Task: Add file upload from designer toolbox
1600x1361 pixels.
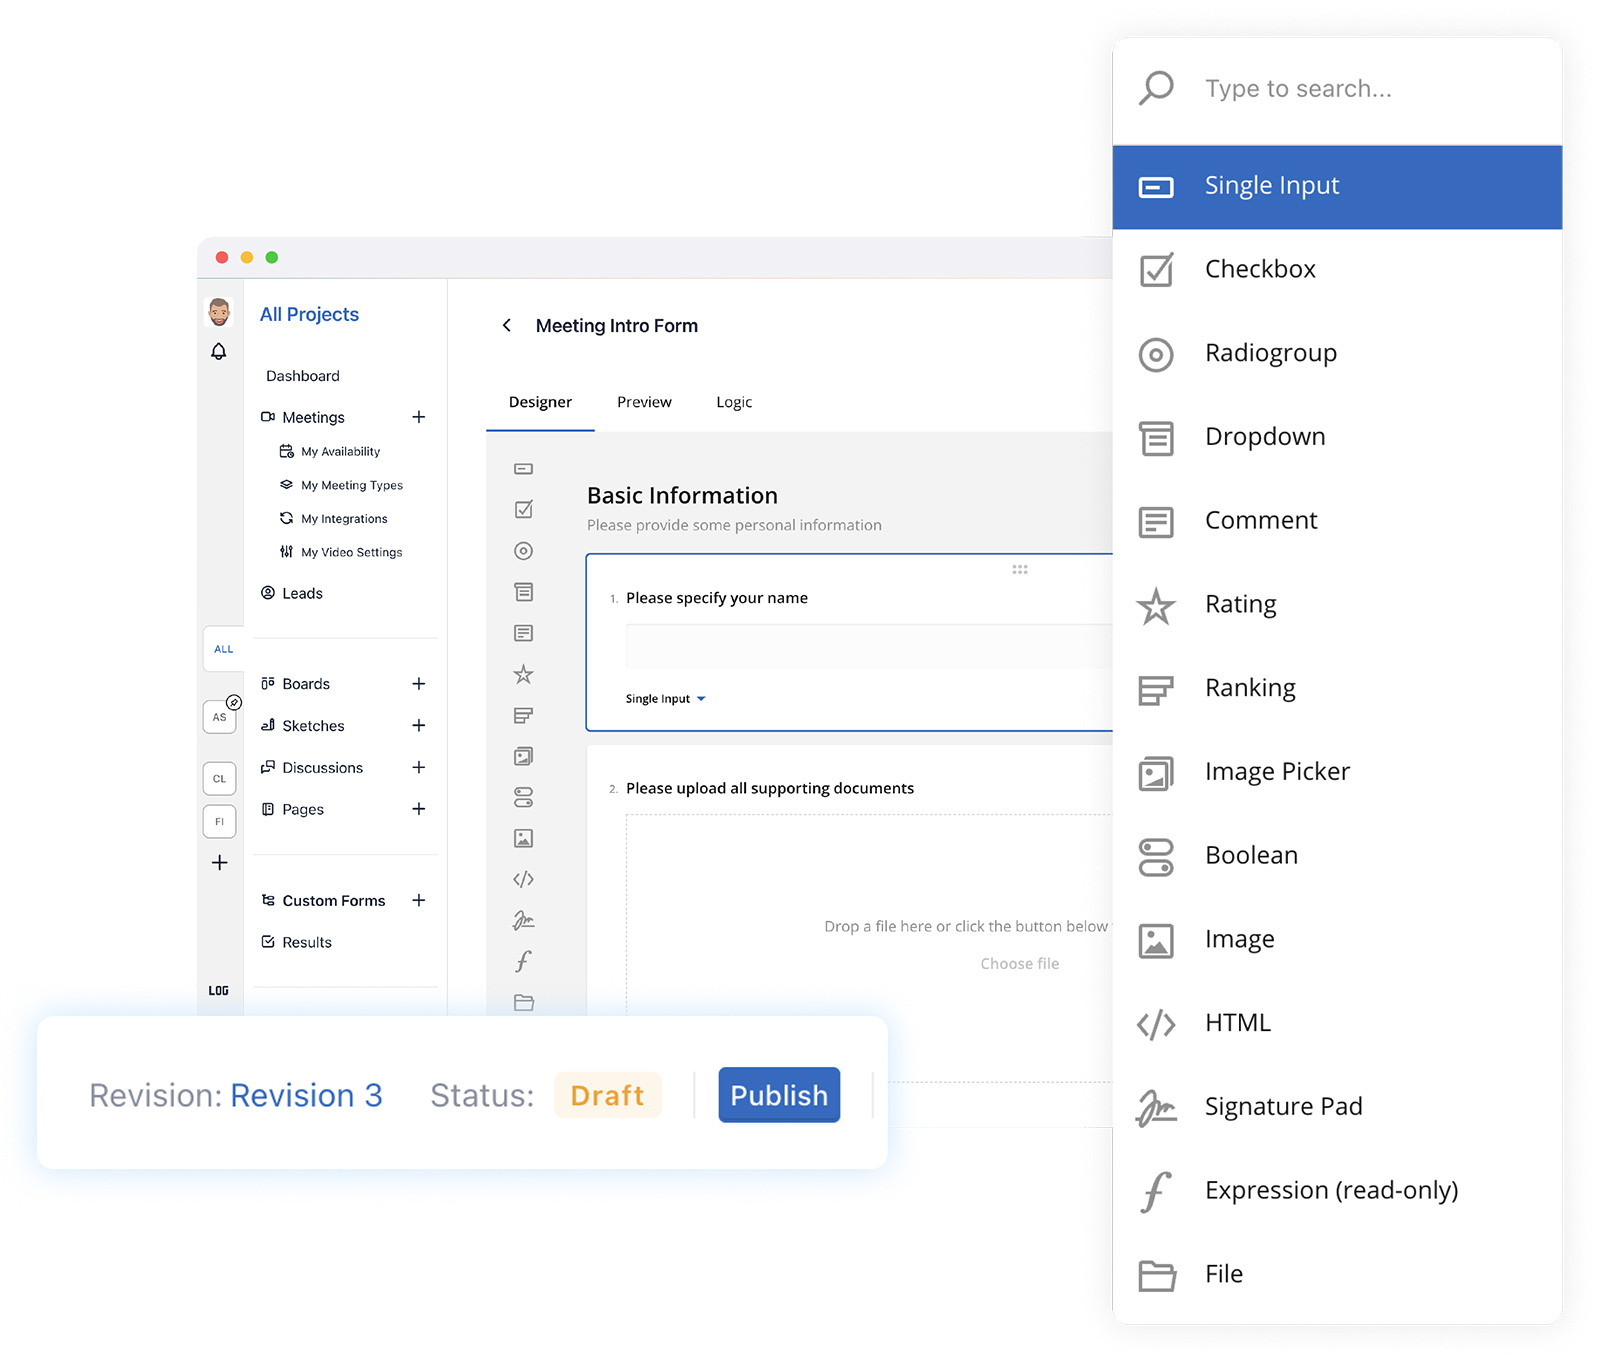Action: coord(523,1002)
